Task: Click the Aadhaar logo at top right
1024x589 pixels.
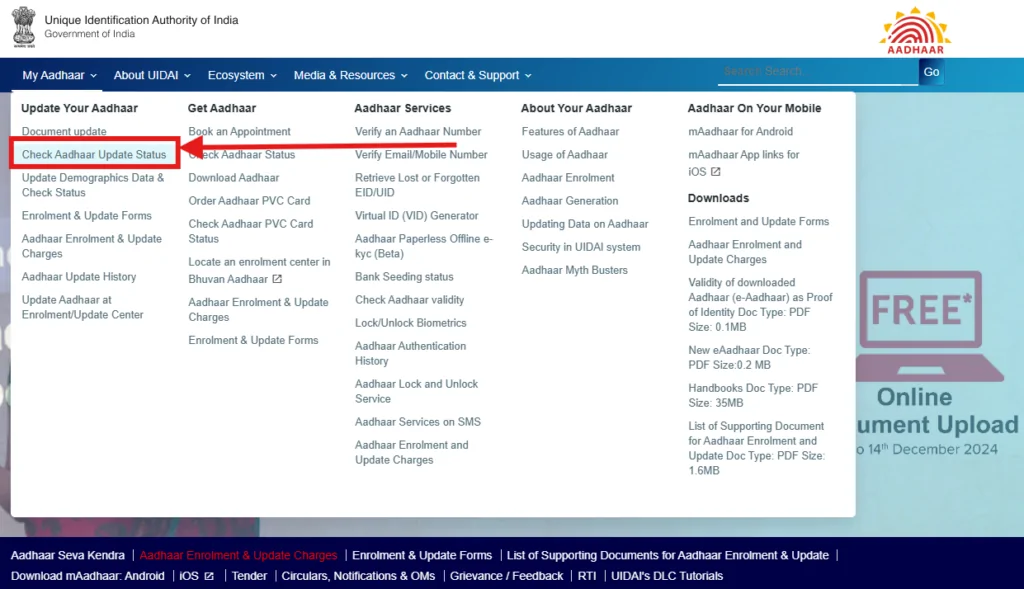Action: tap(914, 31)
